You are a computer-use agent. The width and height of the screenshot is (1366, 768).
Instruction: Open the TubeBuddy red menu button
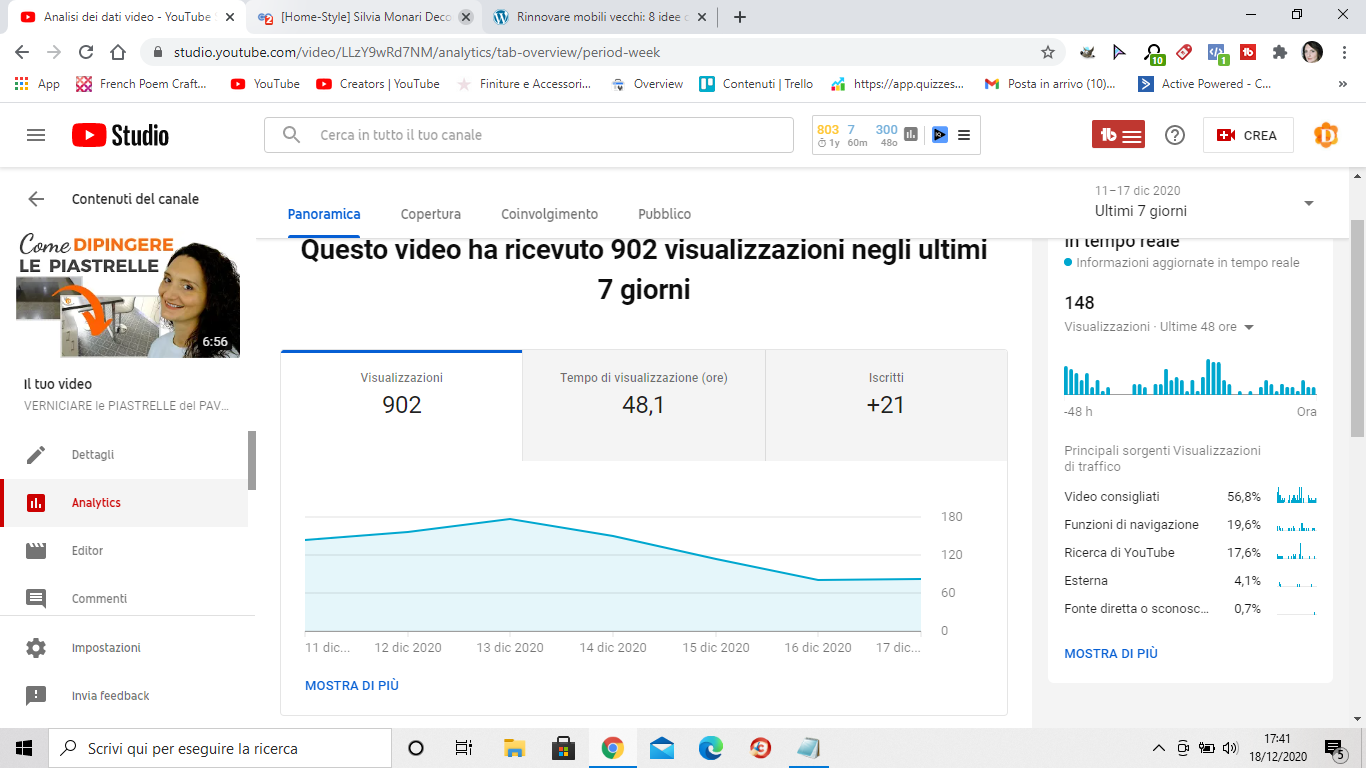tap(1118, 135)
